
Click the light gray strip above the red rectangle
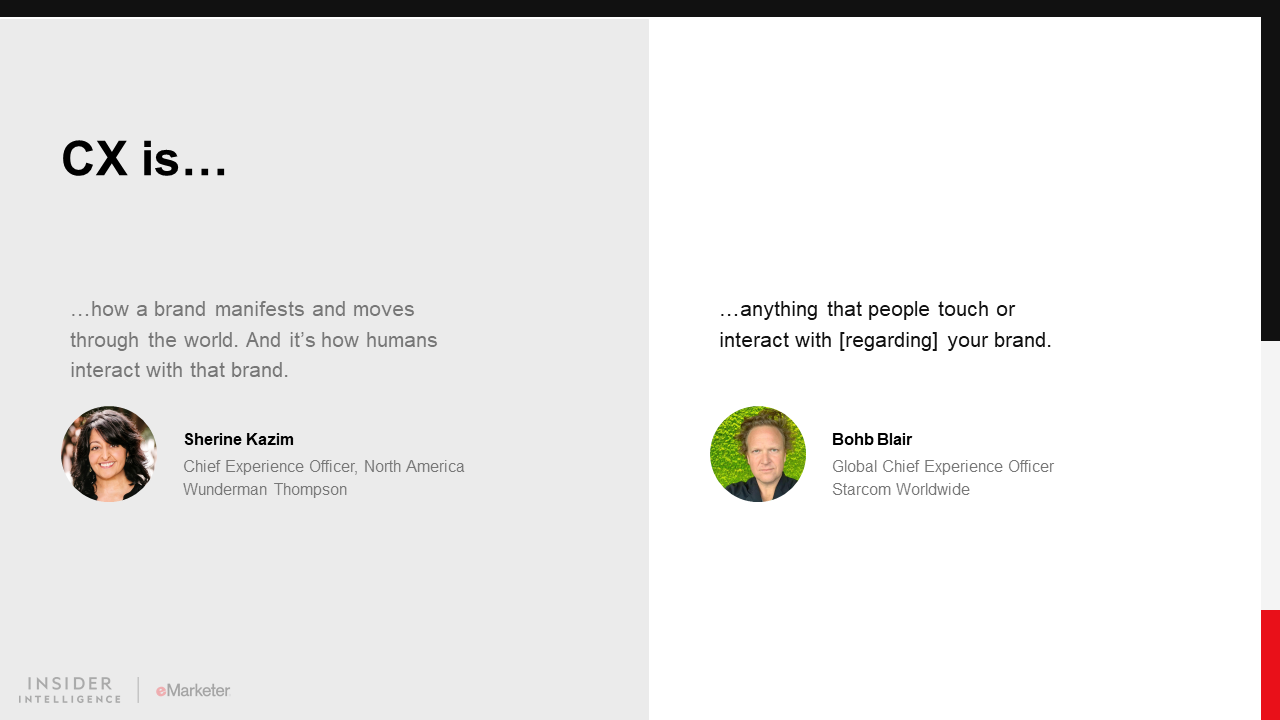1270,475
